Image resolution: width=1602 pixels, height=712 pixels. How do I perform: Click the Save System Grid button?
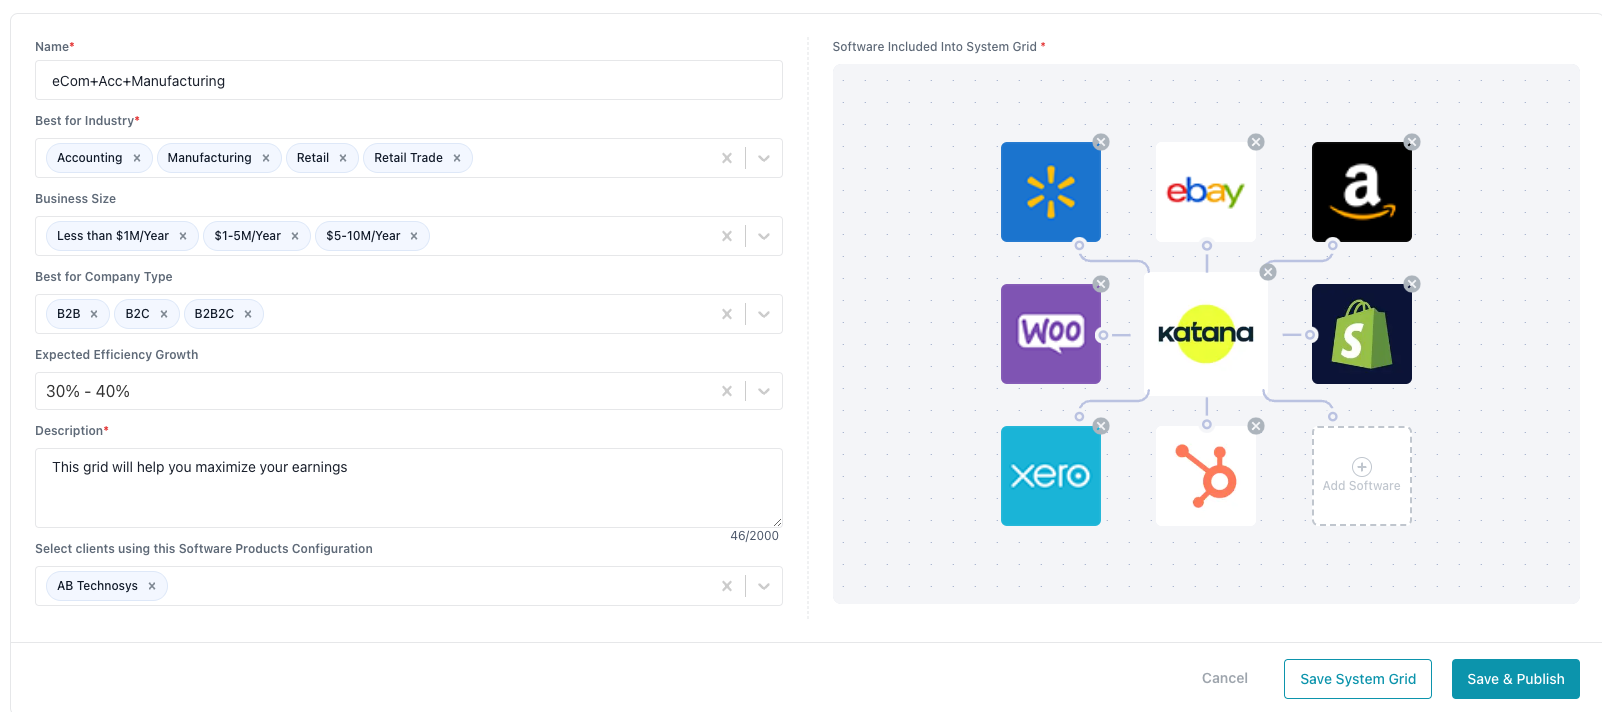(1357, 679)
